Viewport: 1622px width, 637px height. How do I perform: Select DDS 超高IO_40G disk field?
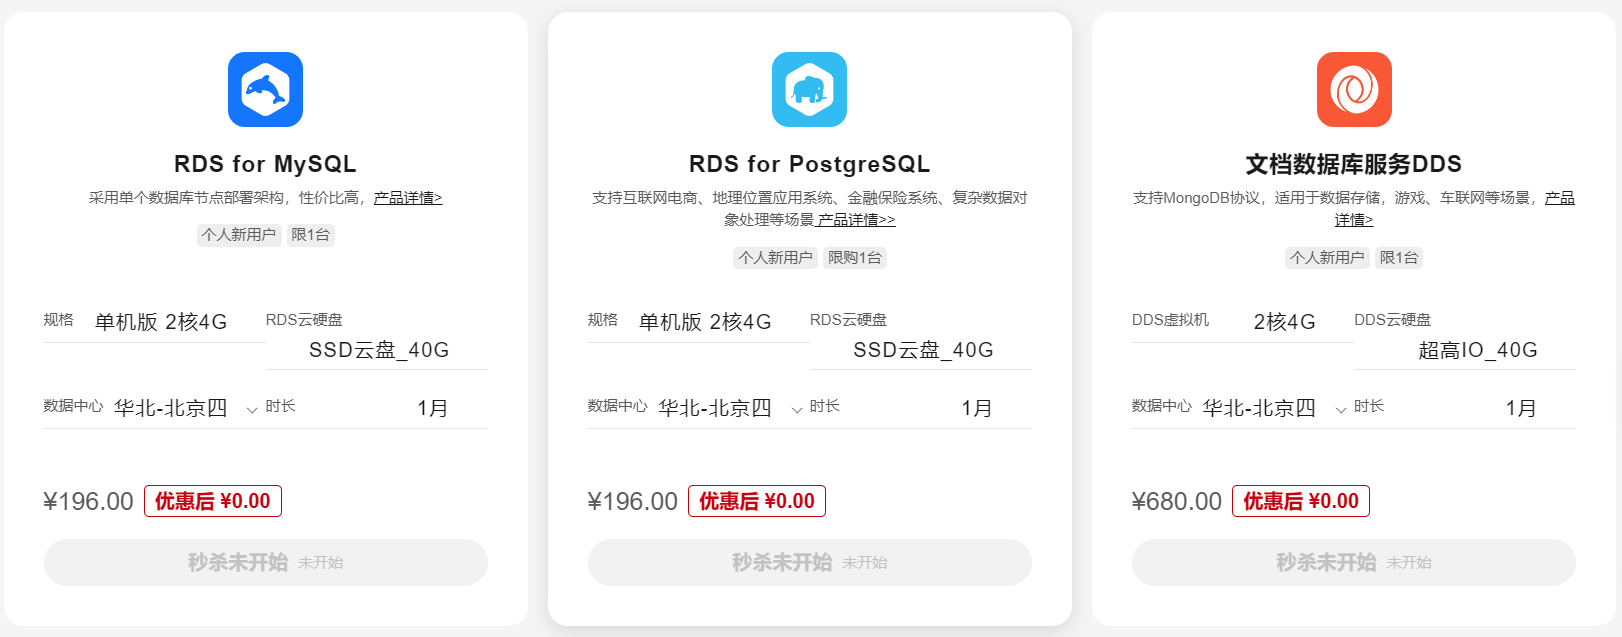coord(1465,350)
